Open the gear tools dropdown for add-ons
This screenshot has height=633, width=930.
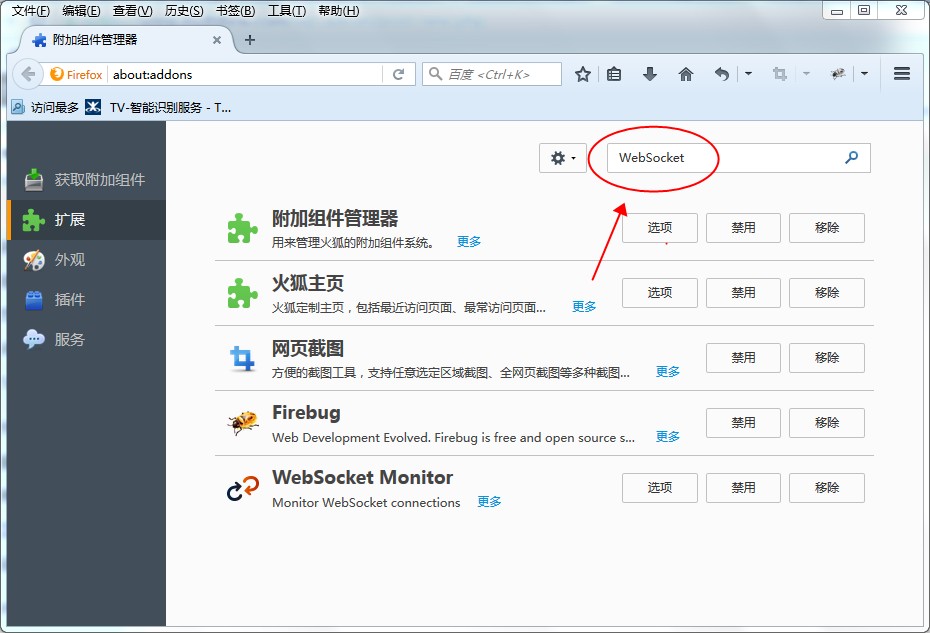click(x=562, y=158)
